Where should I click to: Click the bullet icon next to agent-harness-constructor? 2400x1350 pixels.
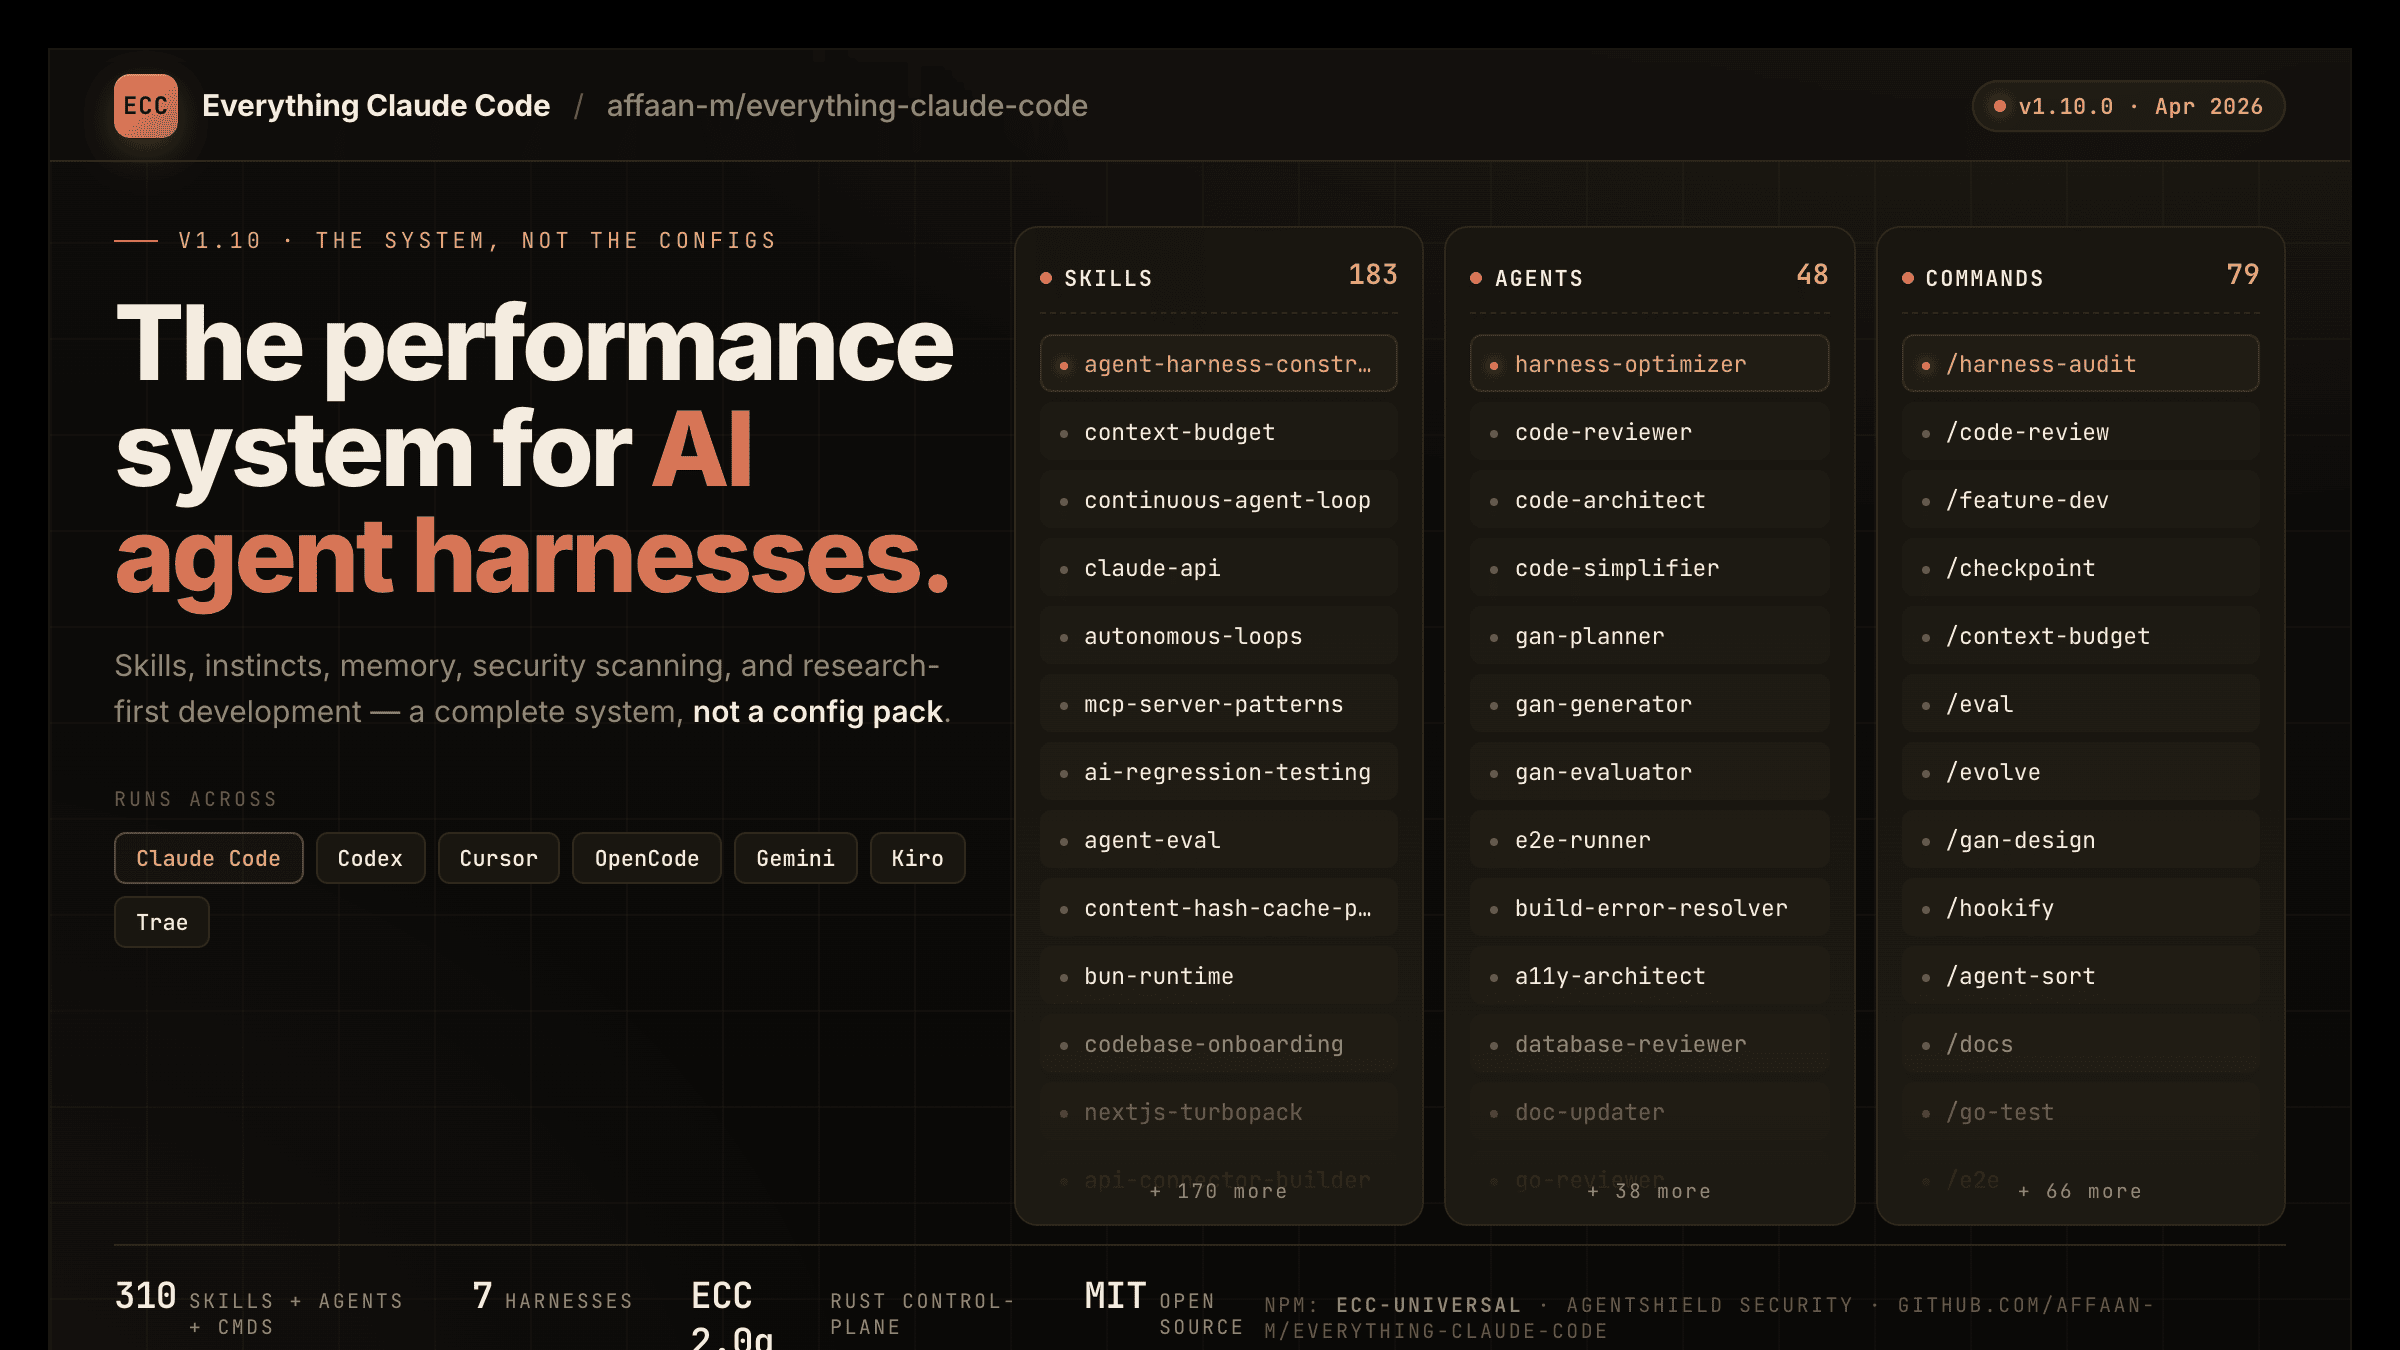click(1063, 365)
